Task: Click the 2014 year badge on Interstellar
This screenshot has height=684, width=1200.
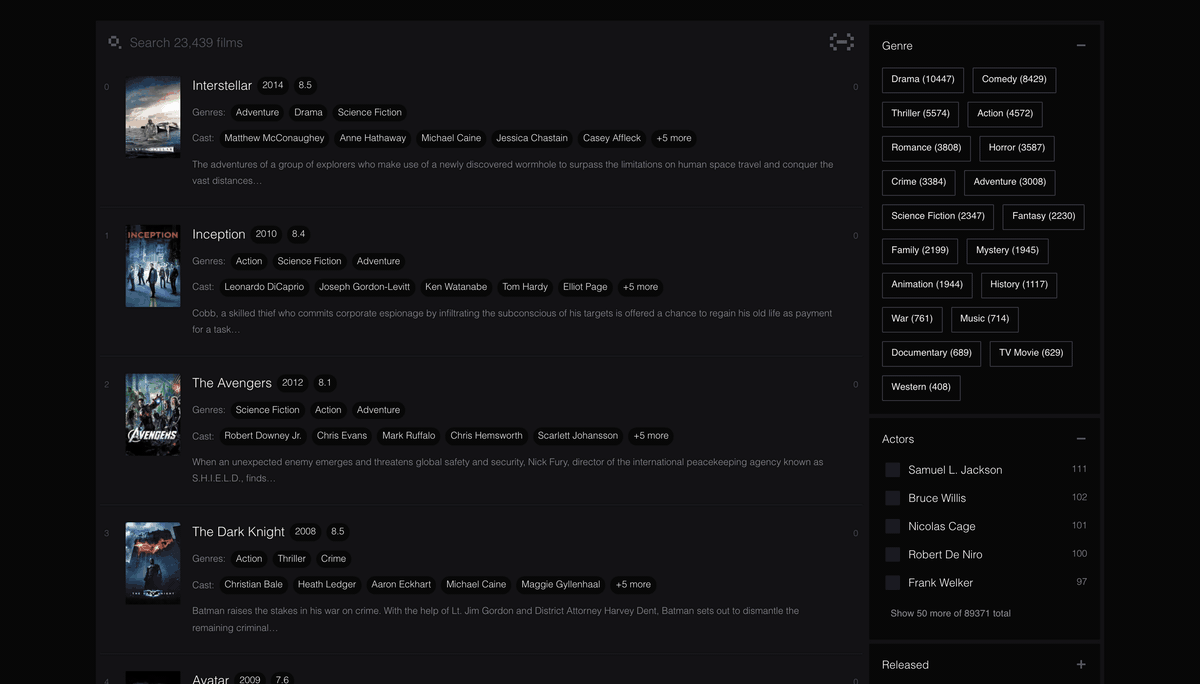Action: 273,86
